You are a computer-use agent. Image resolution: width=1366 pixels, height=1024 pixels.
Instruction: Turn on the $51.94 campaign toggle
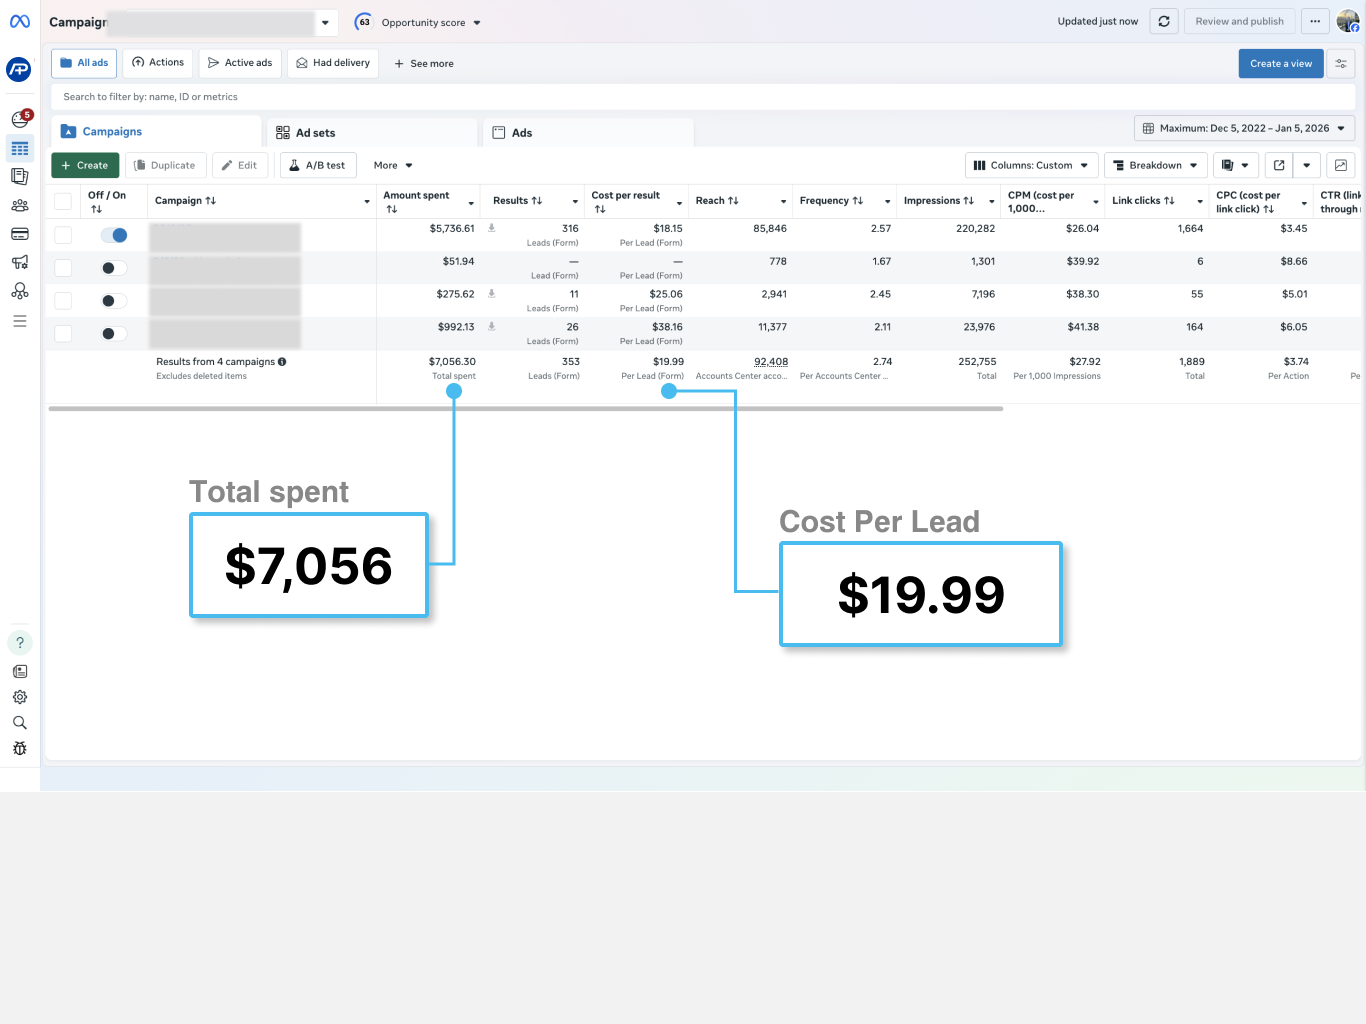tap(114, 268)
